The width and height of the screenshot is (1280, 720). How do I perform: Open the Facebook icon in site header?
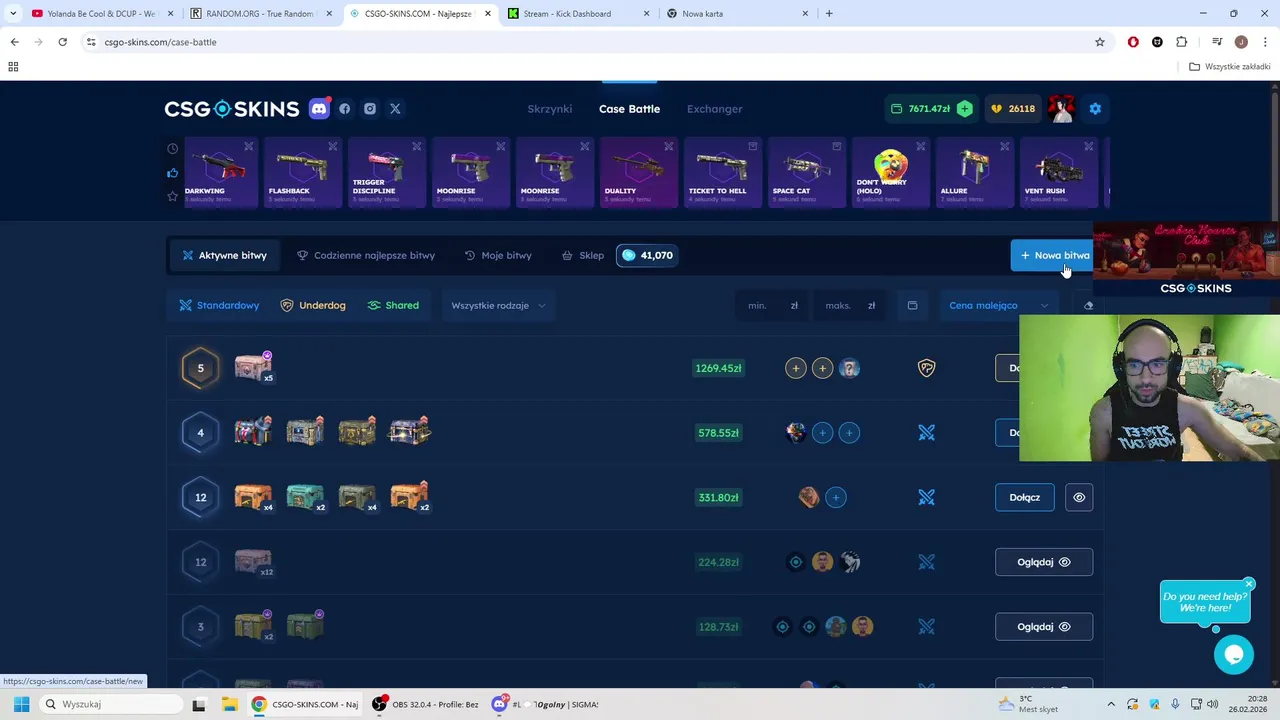tap(345, 109)
